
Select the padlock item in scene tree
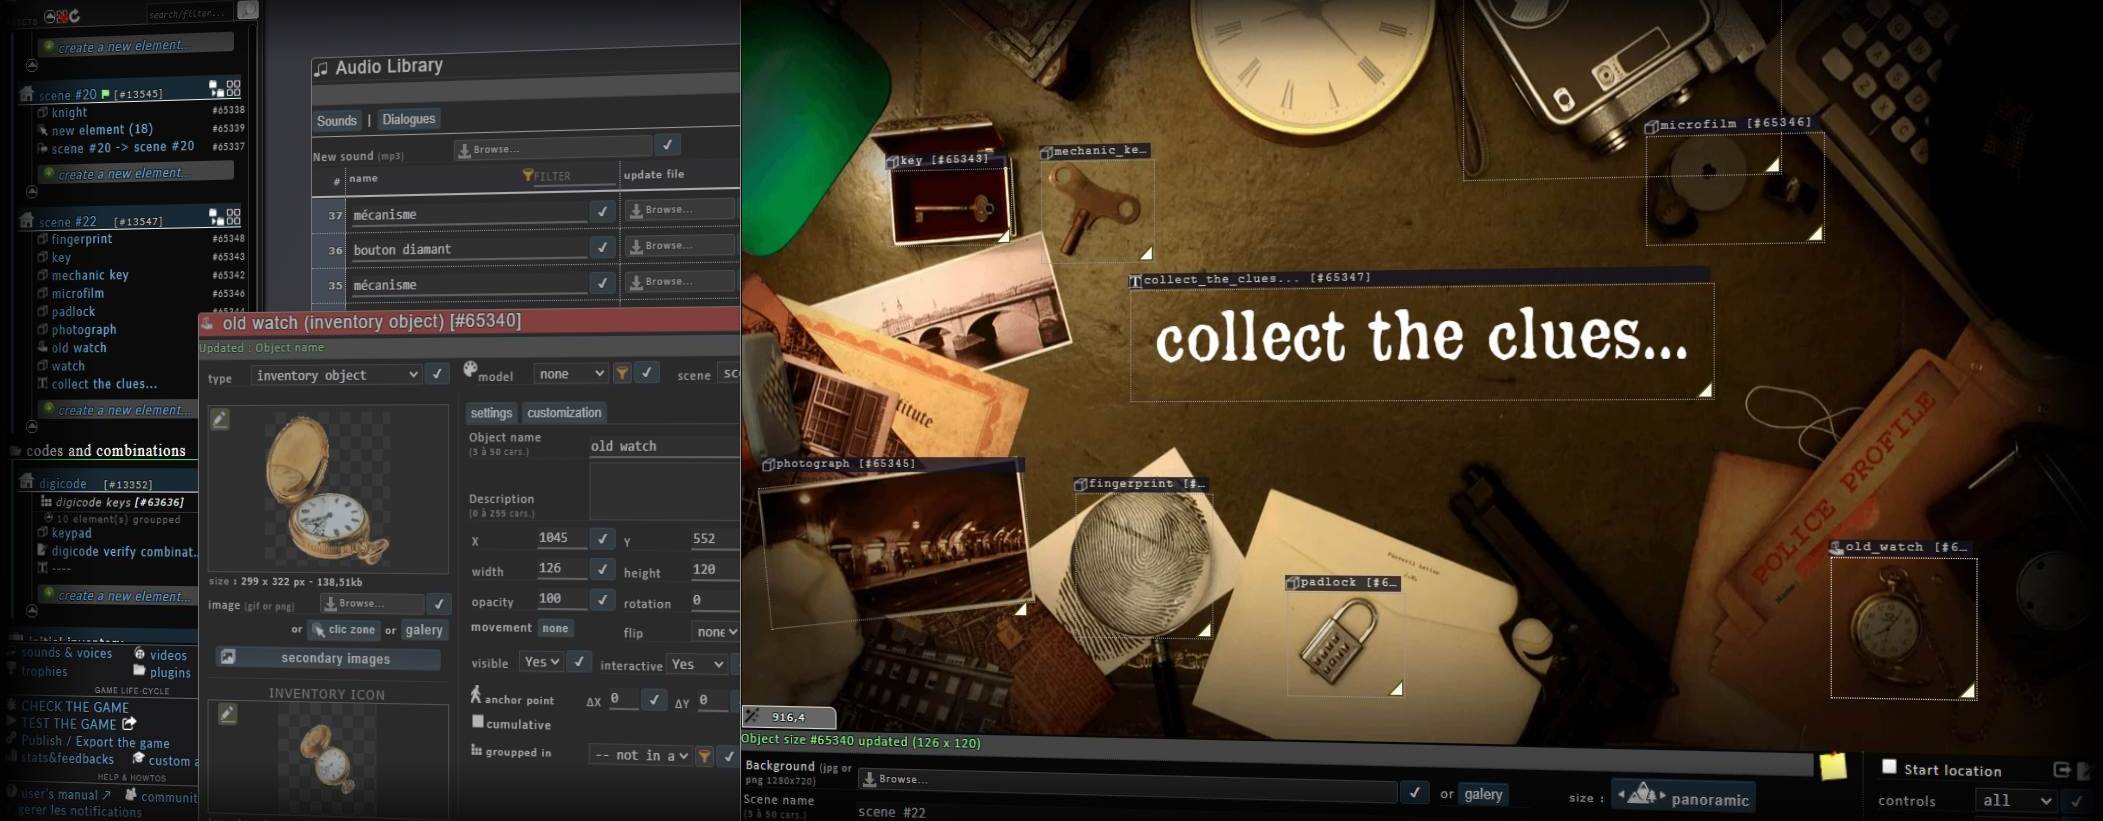73,312
